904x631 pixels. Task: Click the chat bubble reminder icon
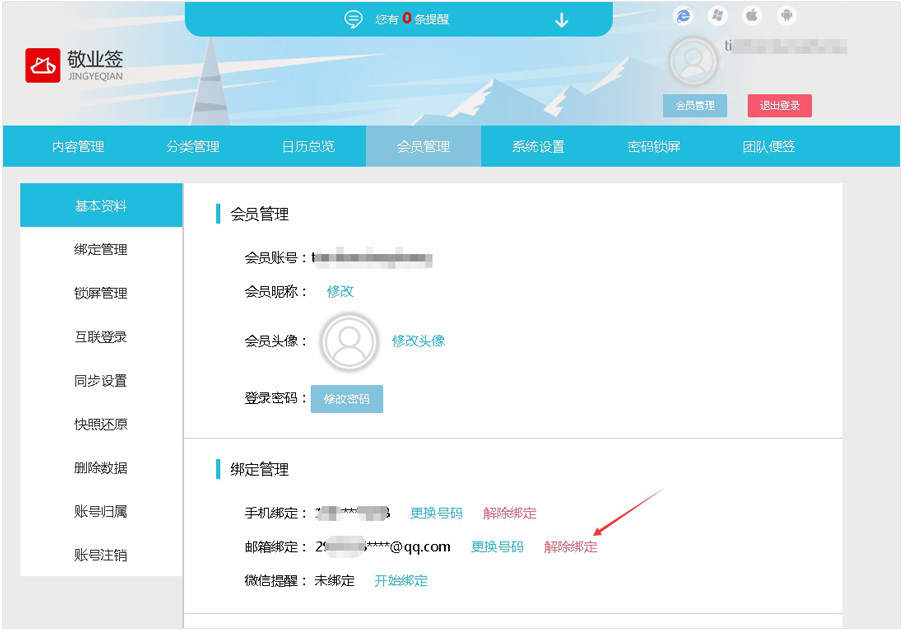353,19
